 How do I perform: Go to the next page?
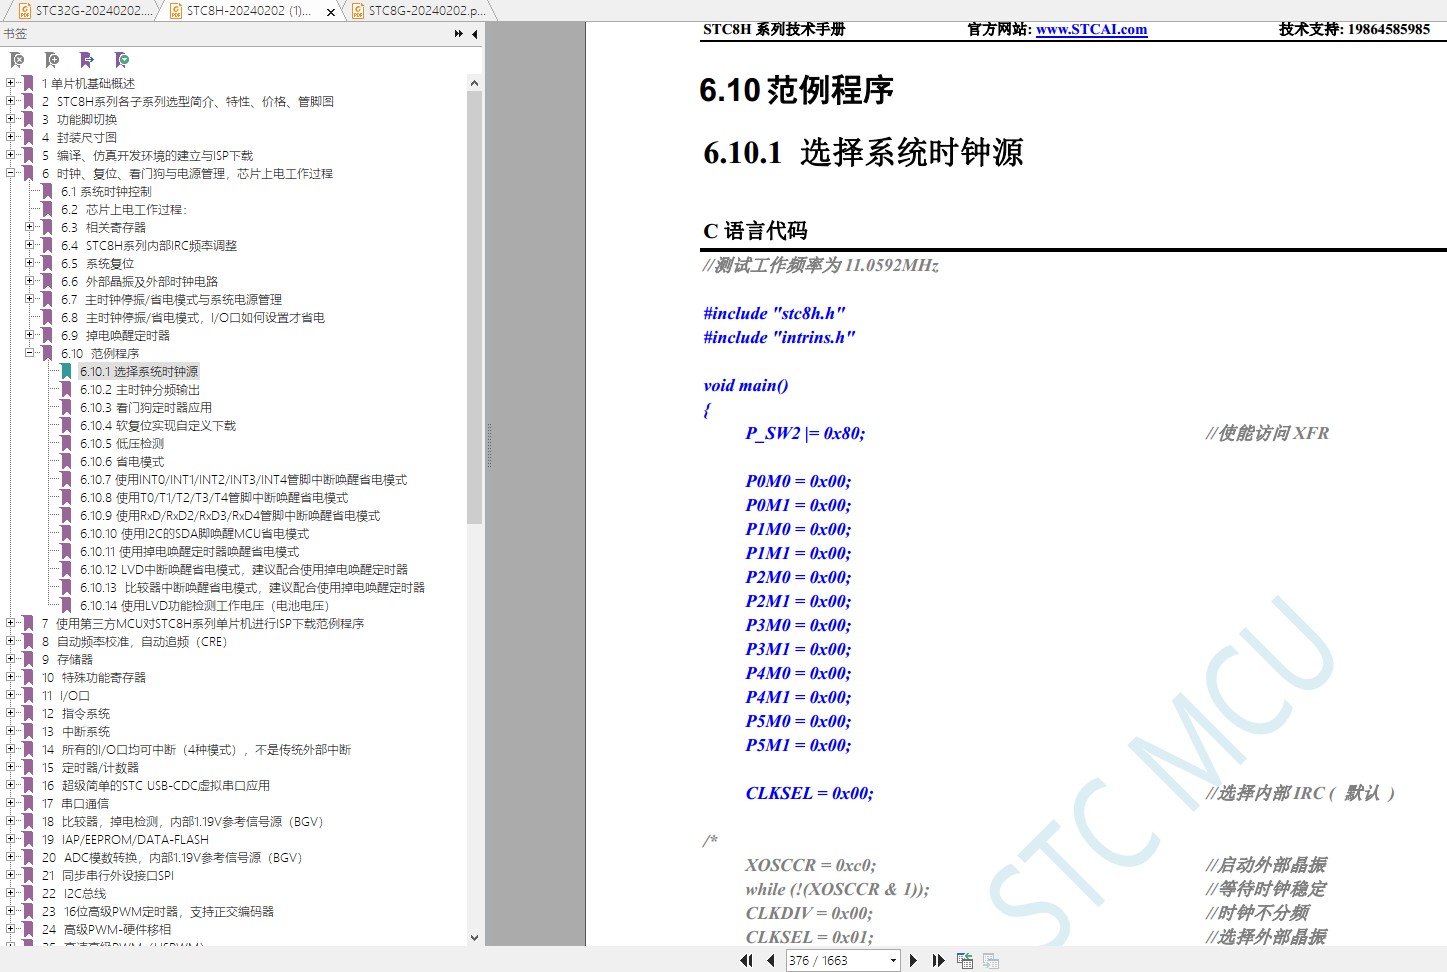coord(913,960)
